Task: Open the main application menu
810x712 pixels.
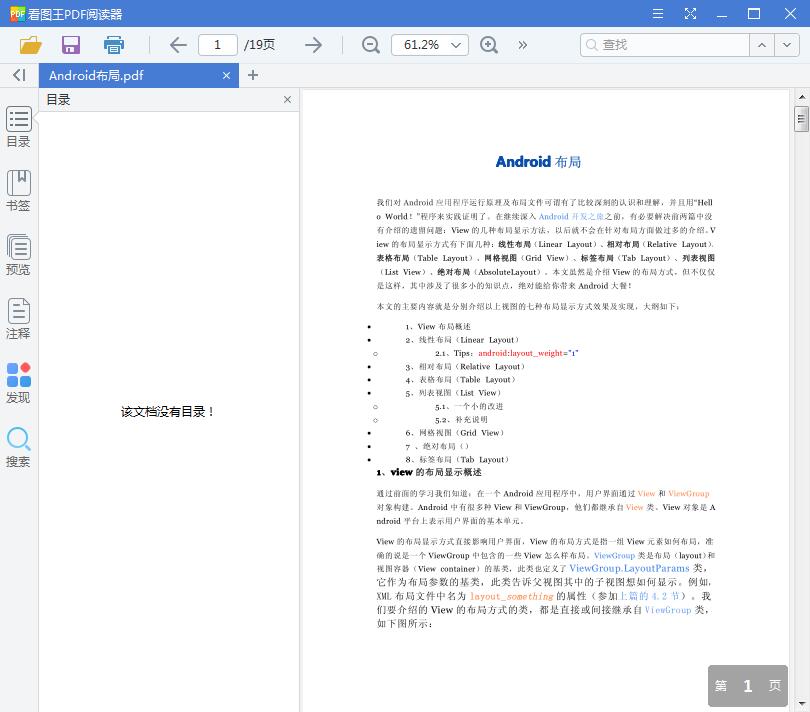Action: pyautogui.click(x=658, y=14)
